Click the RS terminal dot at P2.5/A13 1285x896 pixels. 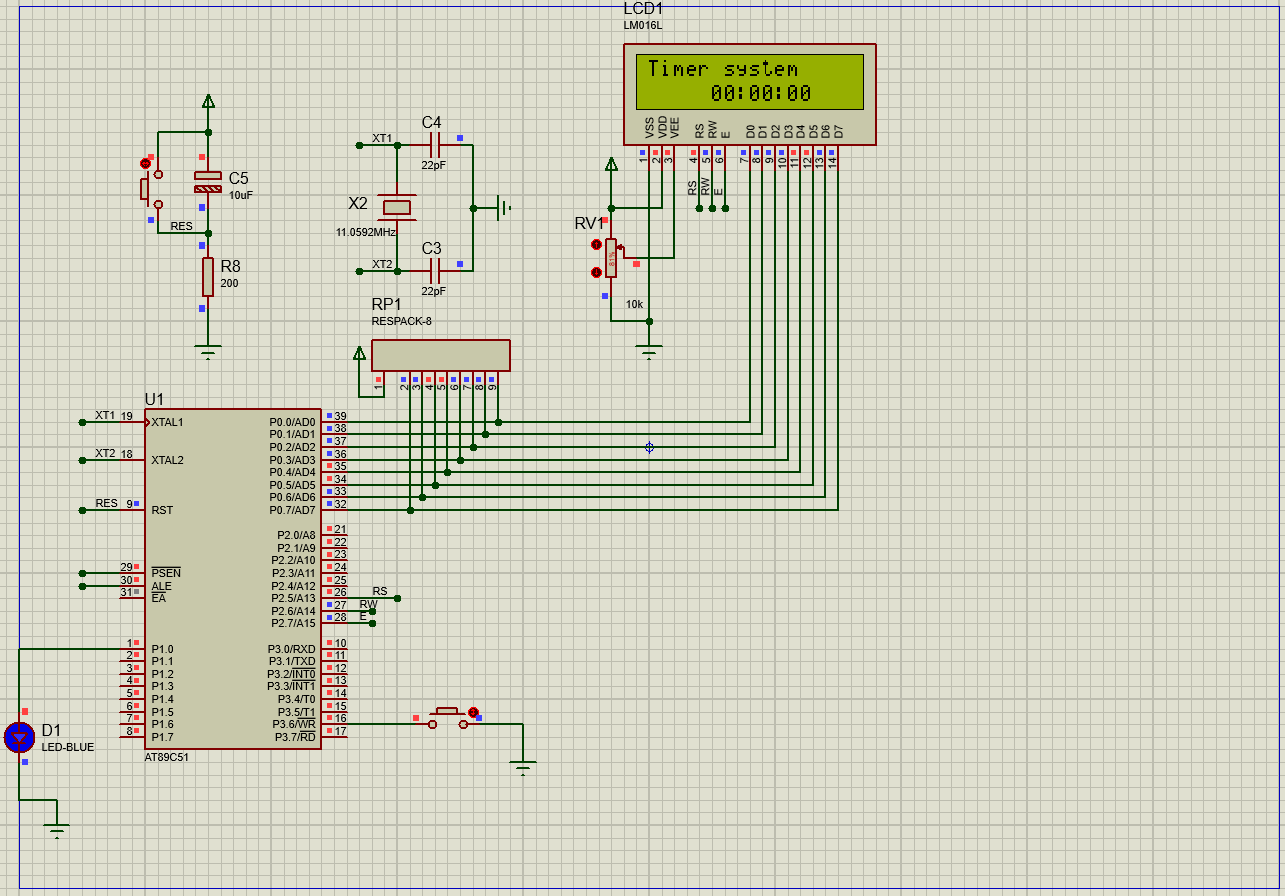click(397, 598)
